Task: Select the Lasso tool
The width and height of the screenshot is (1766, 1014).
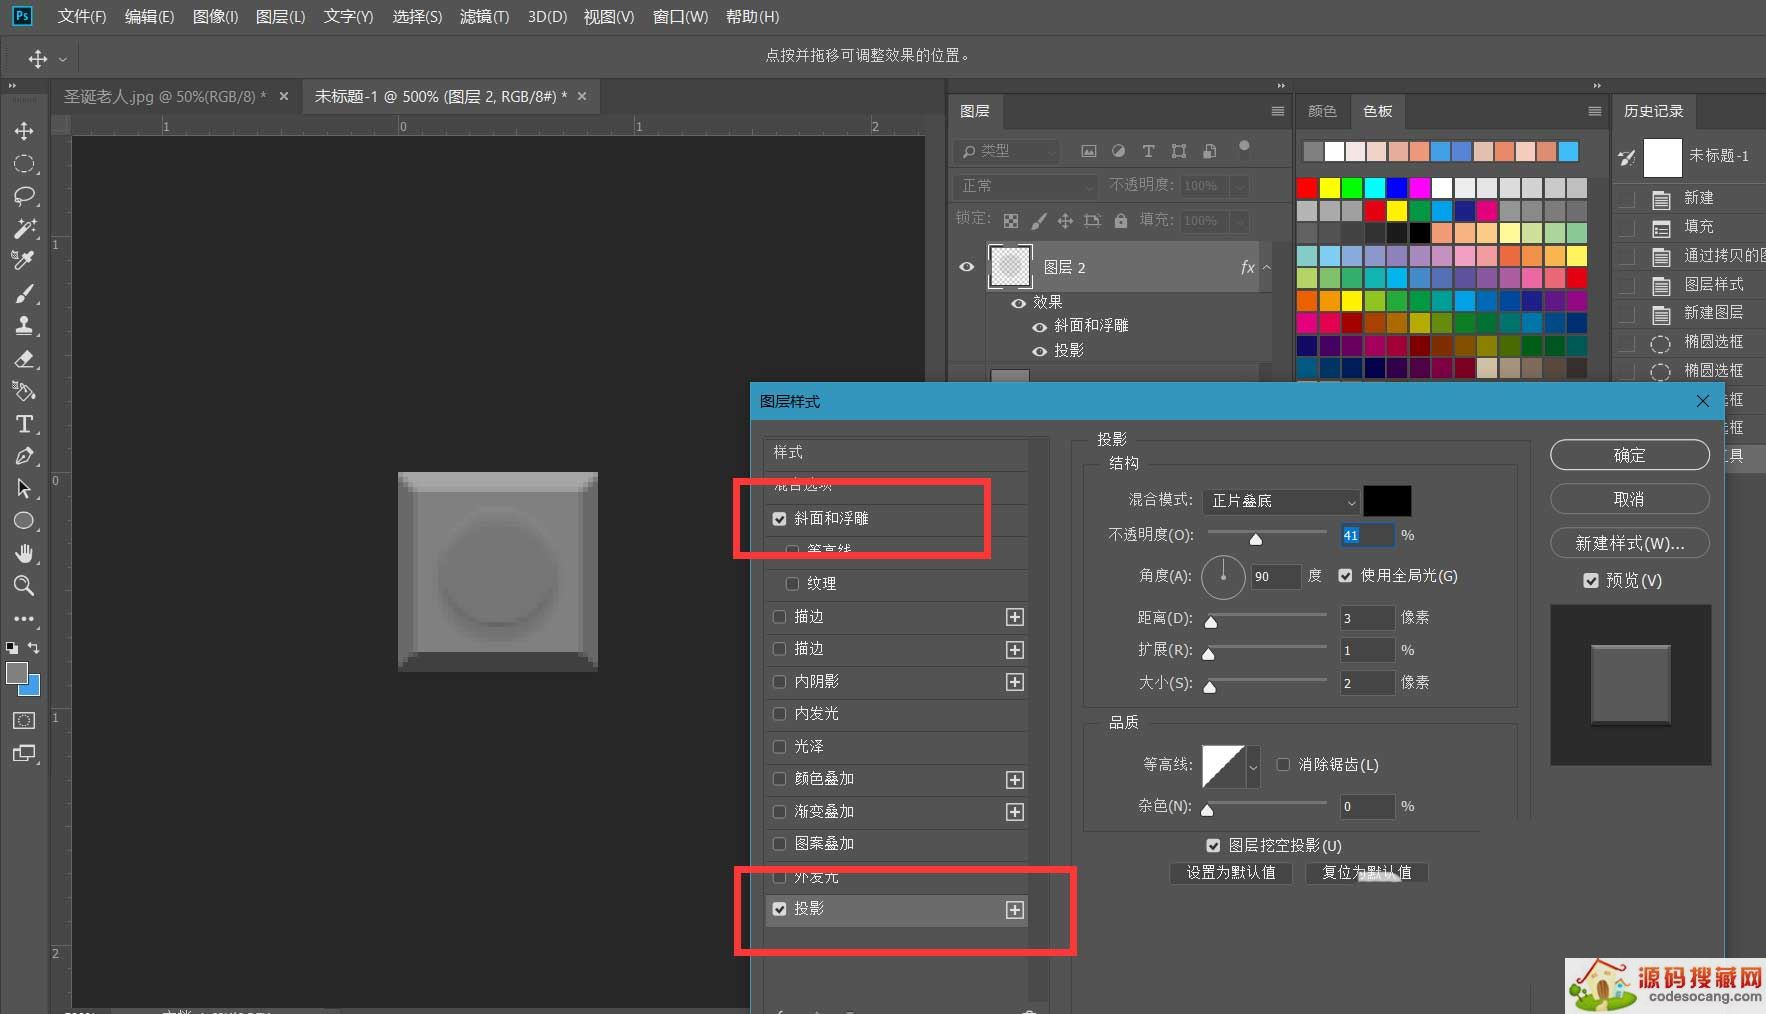Action: (x=24, y=196)
